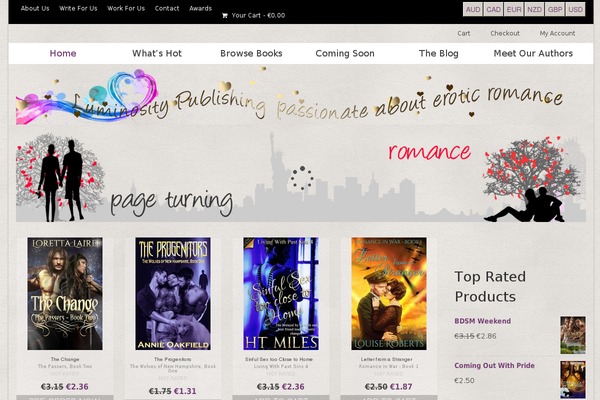
Task: Open BDSM Weekend top rated product
Action: pos(483,321)
